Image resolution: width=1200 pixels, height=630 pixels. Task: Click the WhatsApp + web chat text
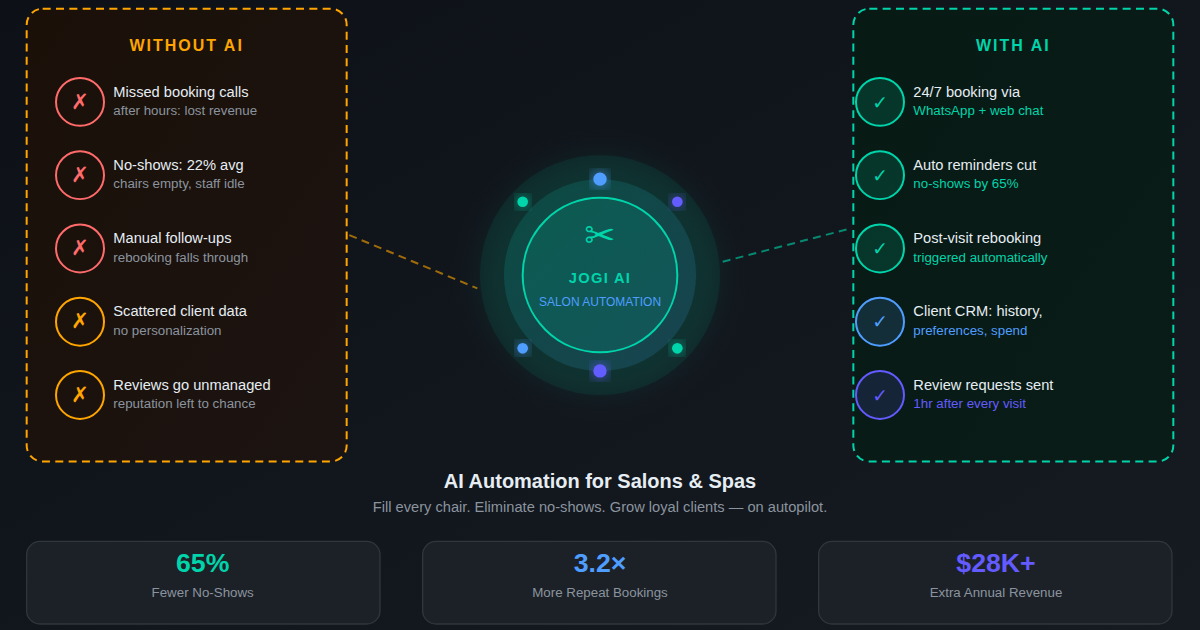978,111
